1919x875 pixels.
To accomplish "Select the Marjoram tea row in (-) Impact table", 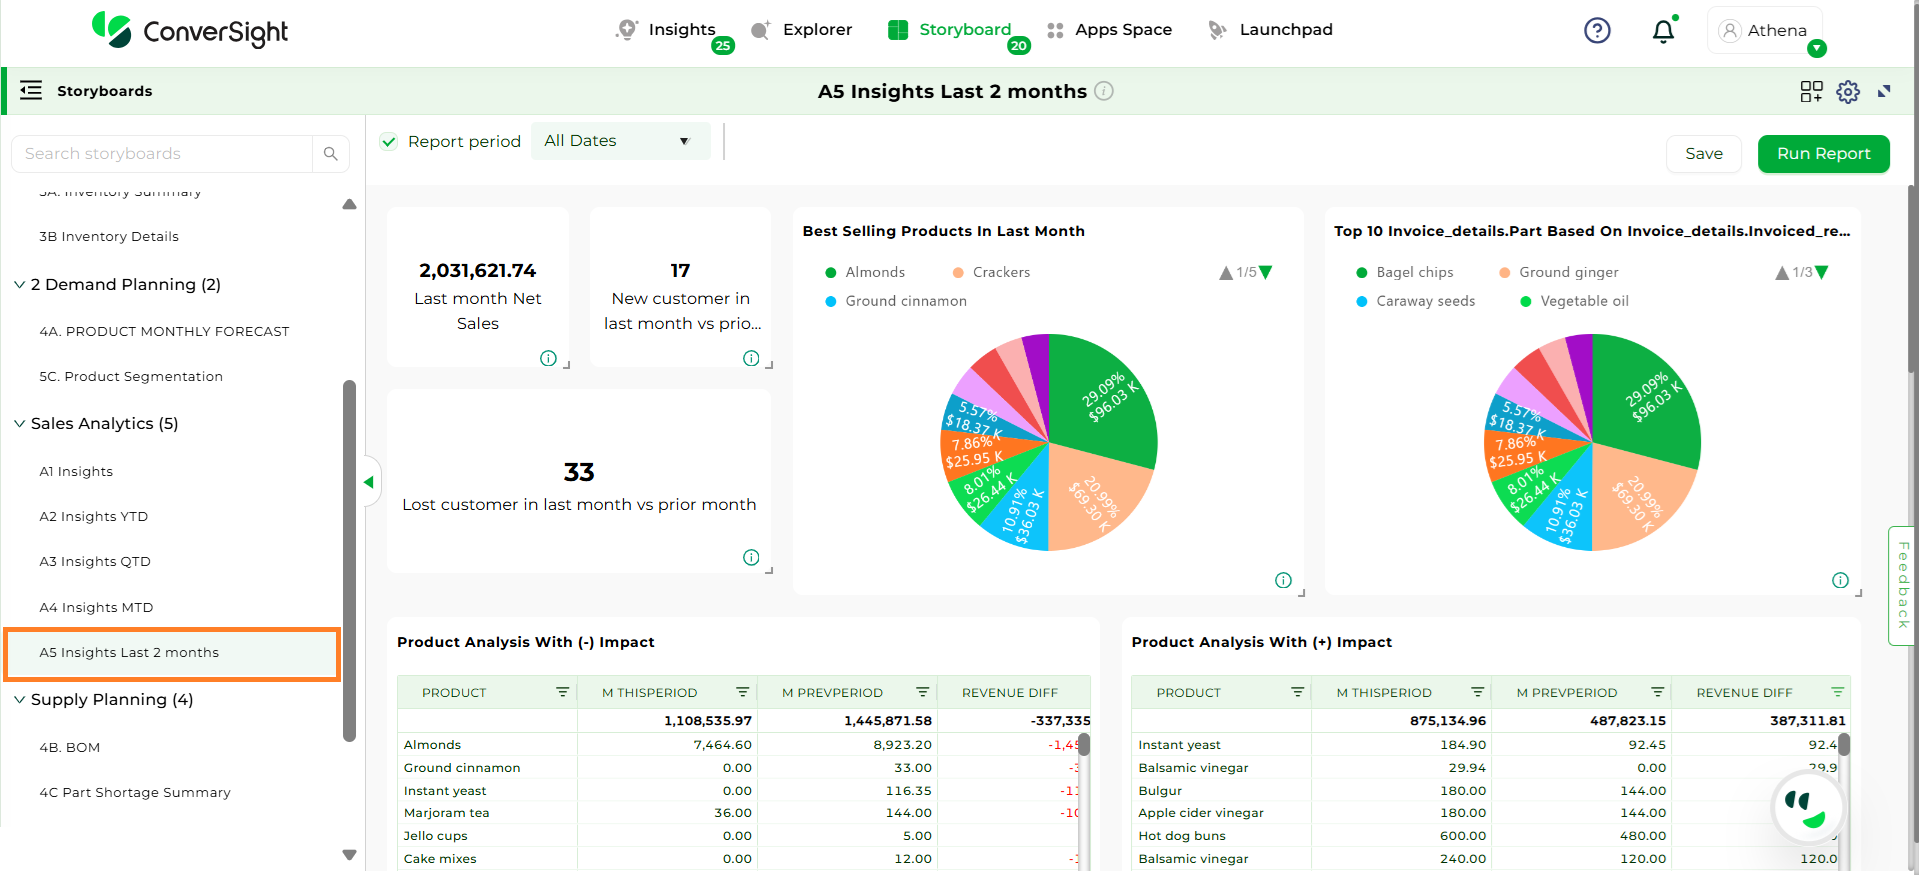I will coord(738,813).
